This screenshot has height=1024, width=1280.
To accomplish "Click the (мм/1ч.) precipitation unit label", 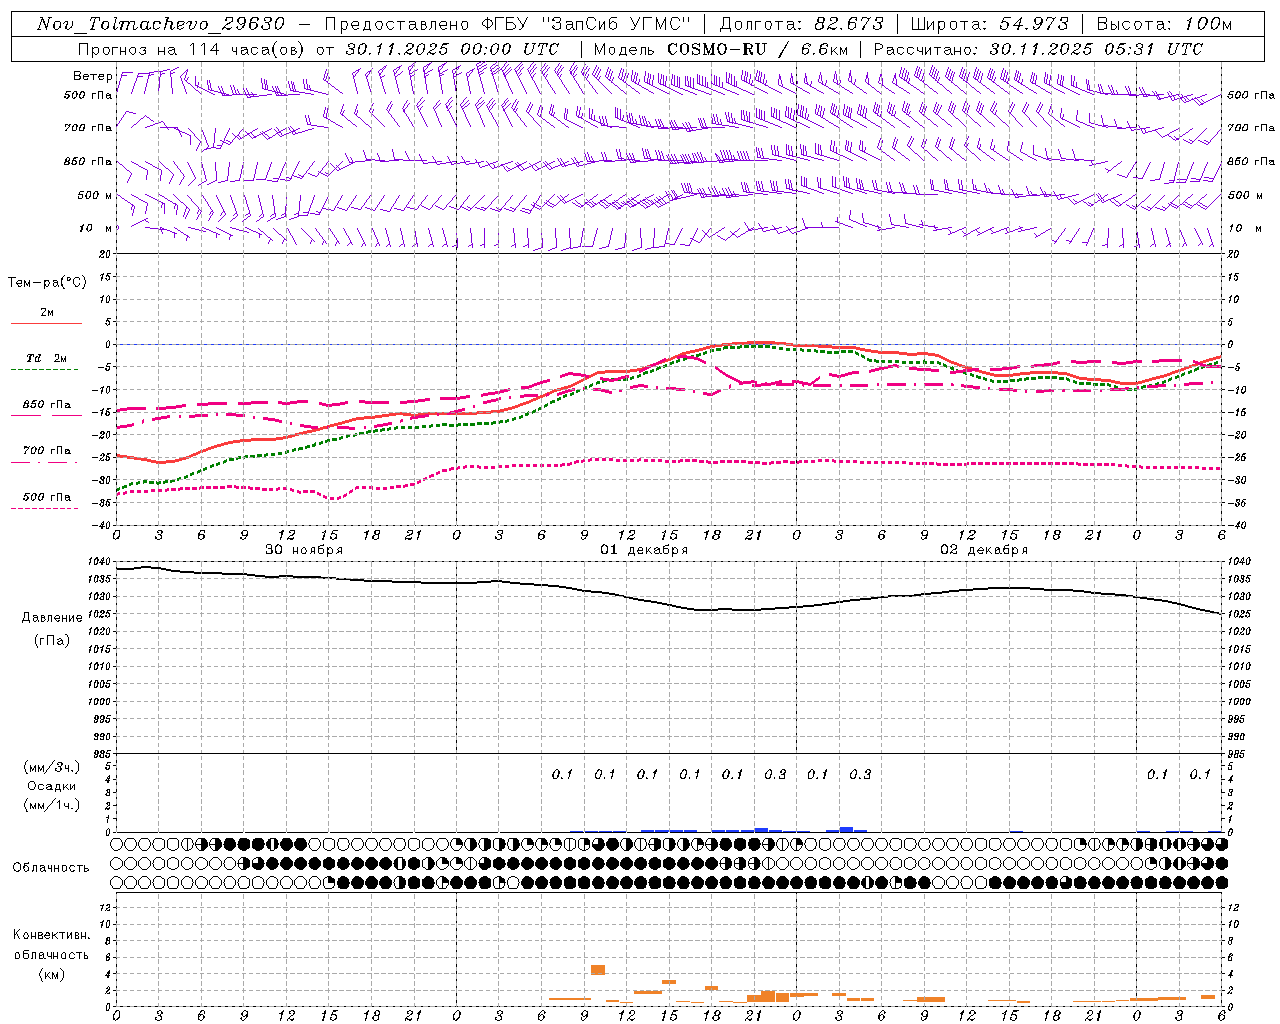I will click(x=52, y=805).
